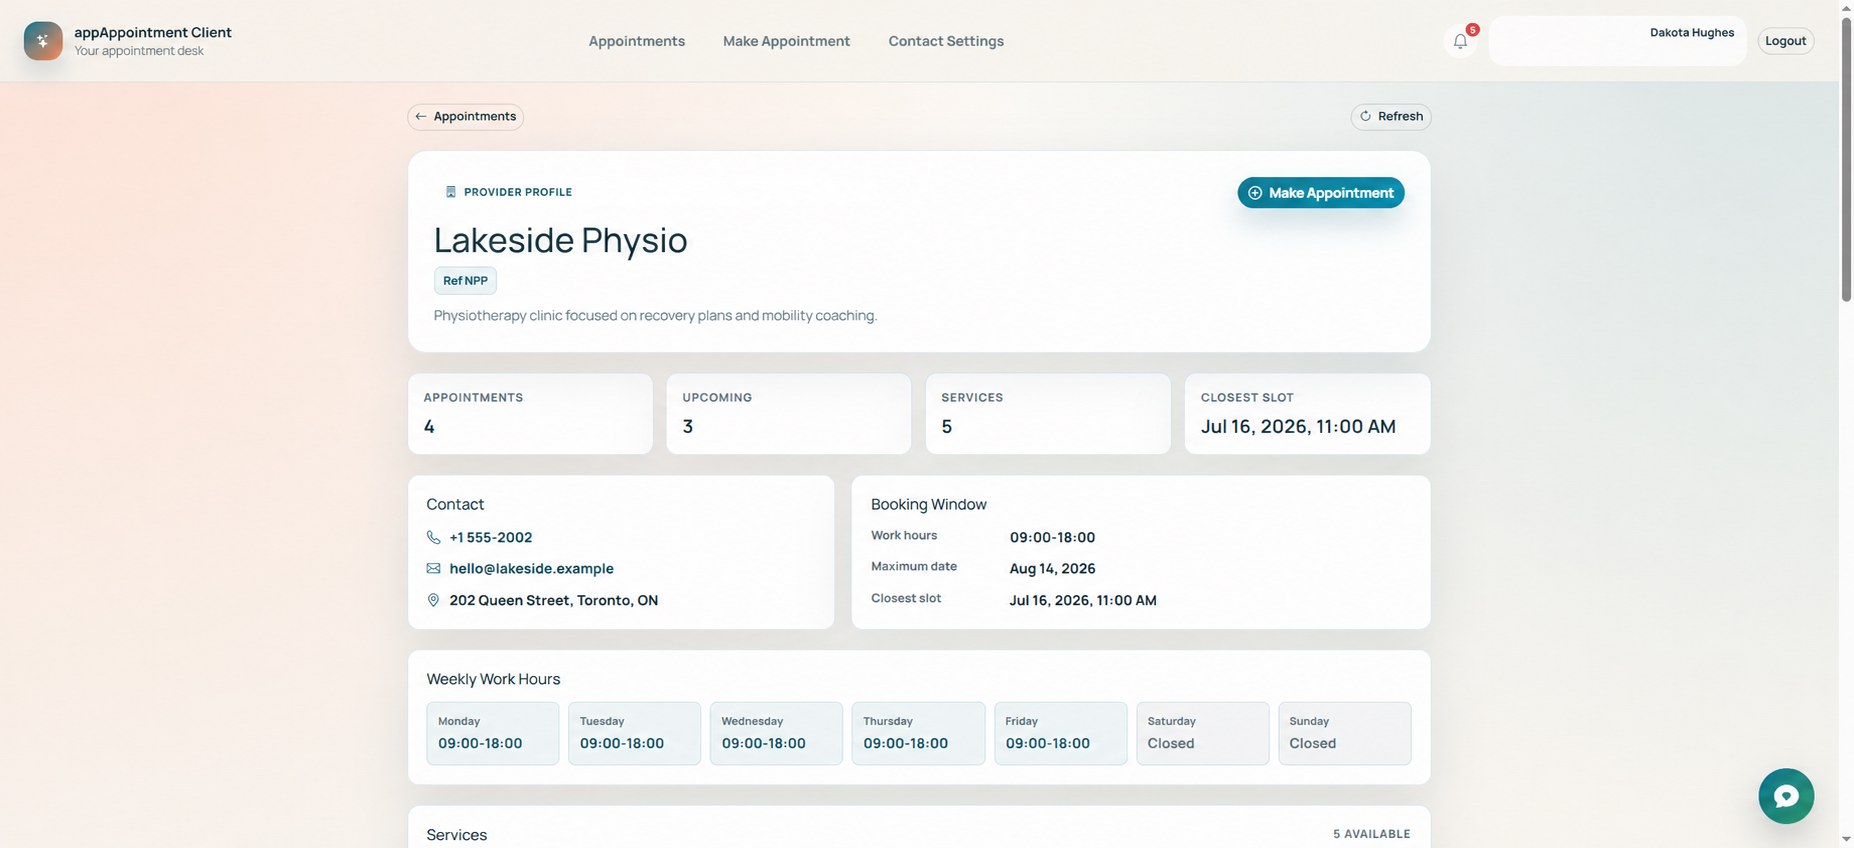Log out with the Logout button
This screenshot has height=848, width=1854.
pyautogui.click(x=1786, y=41)
